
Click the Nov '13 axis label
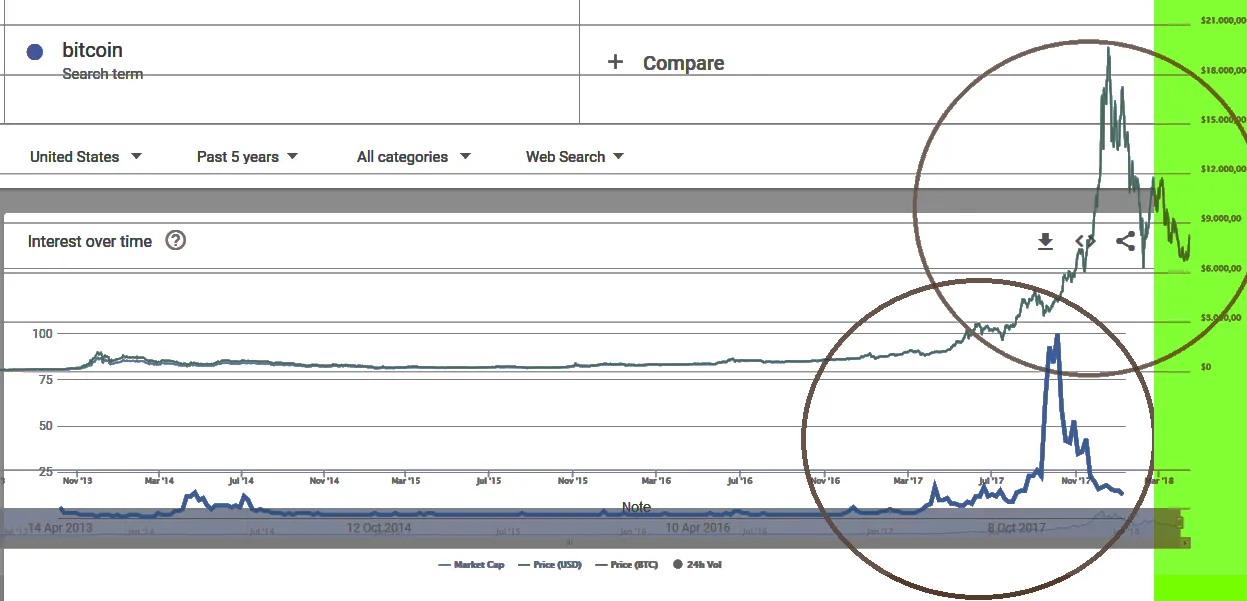pos(77,481)
